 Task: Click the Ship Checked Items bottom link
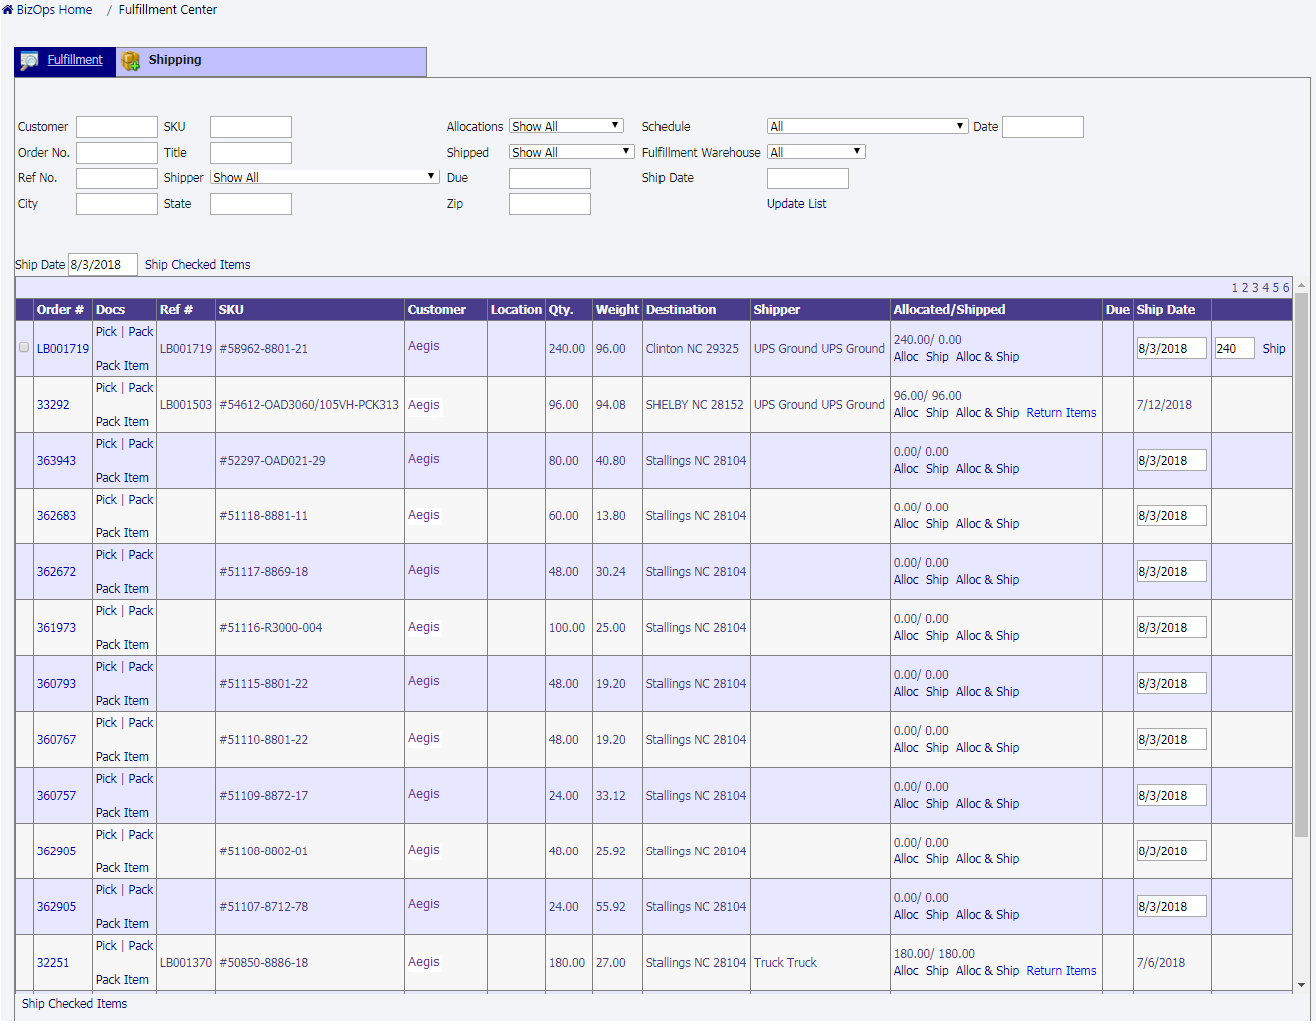pos(75,1004)
